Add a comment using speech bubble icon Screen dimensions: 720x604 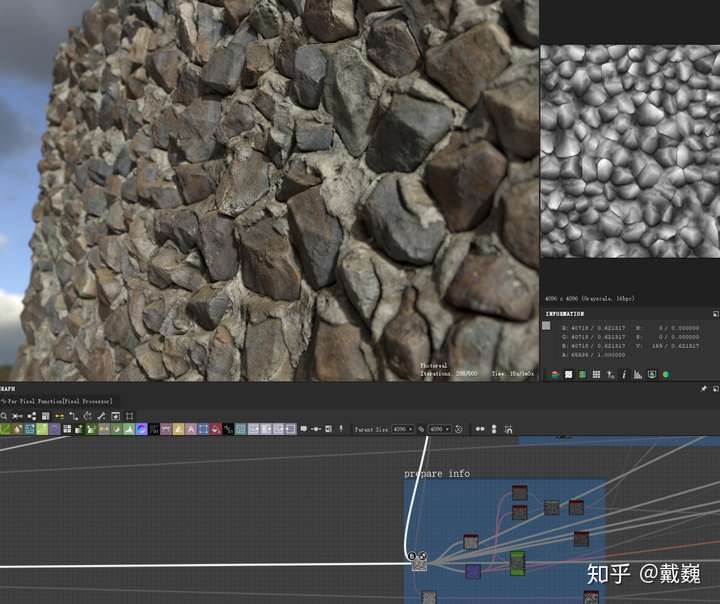(304, 429)
